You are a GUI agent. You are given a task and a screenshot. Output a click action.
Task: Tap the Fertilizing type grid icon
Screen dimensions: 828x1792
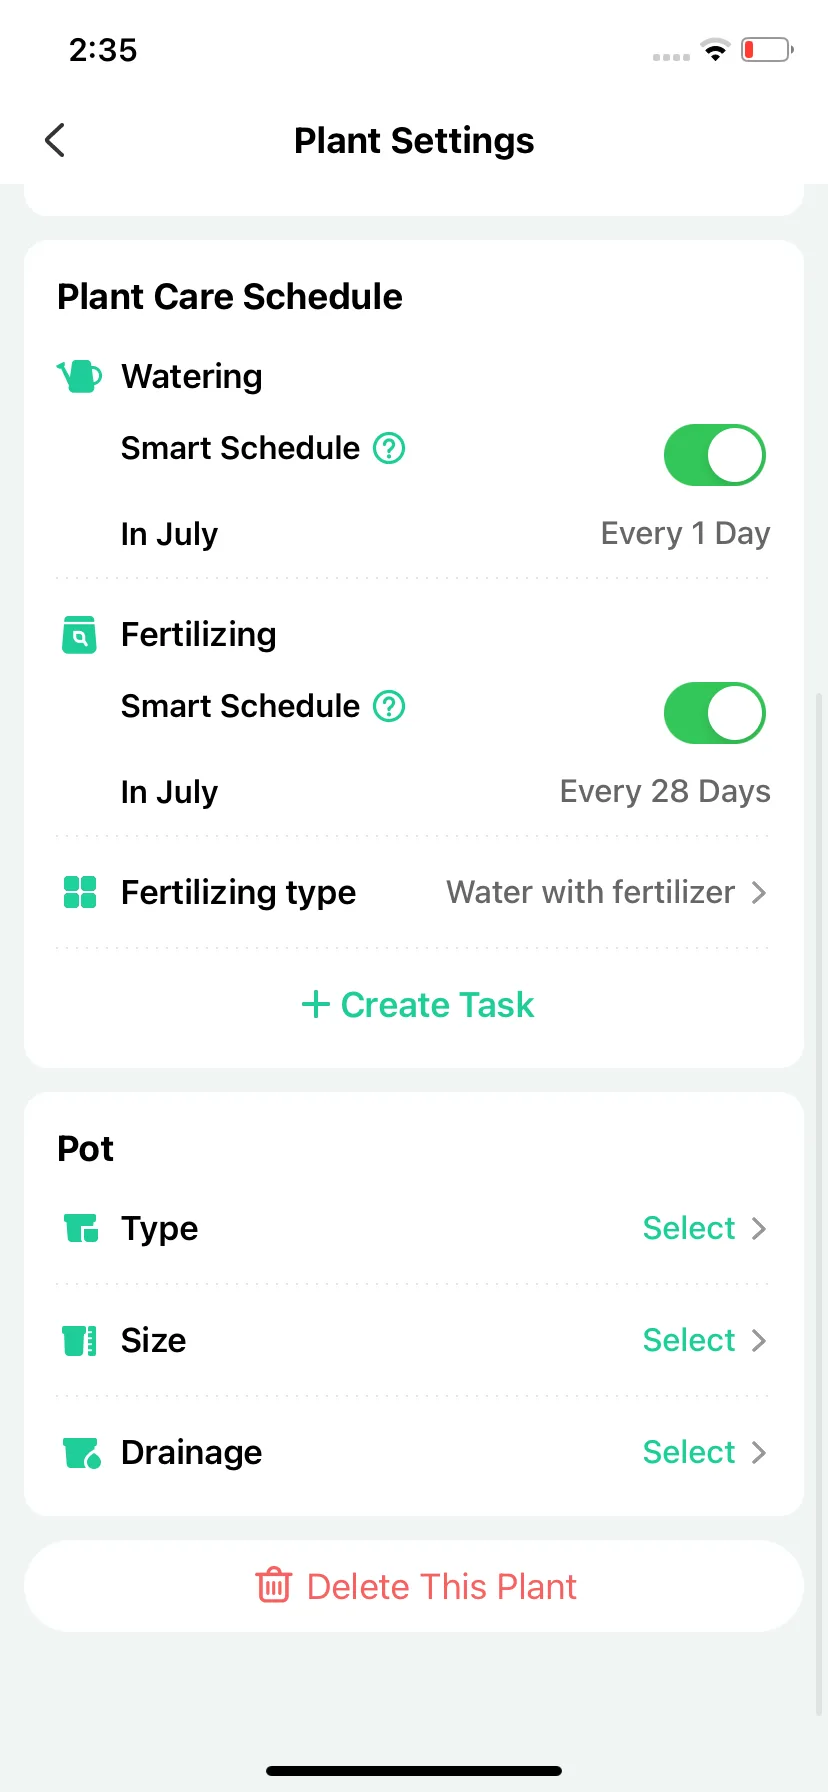[x=80, y=892]
